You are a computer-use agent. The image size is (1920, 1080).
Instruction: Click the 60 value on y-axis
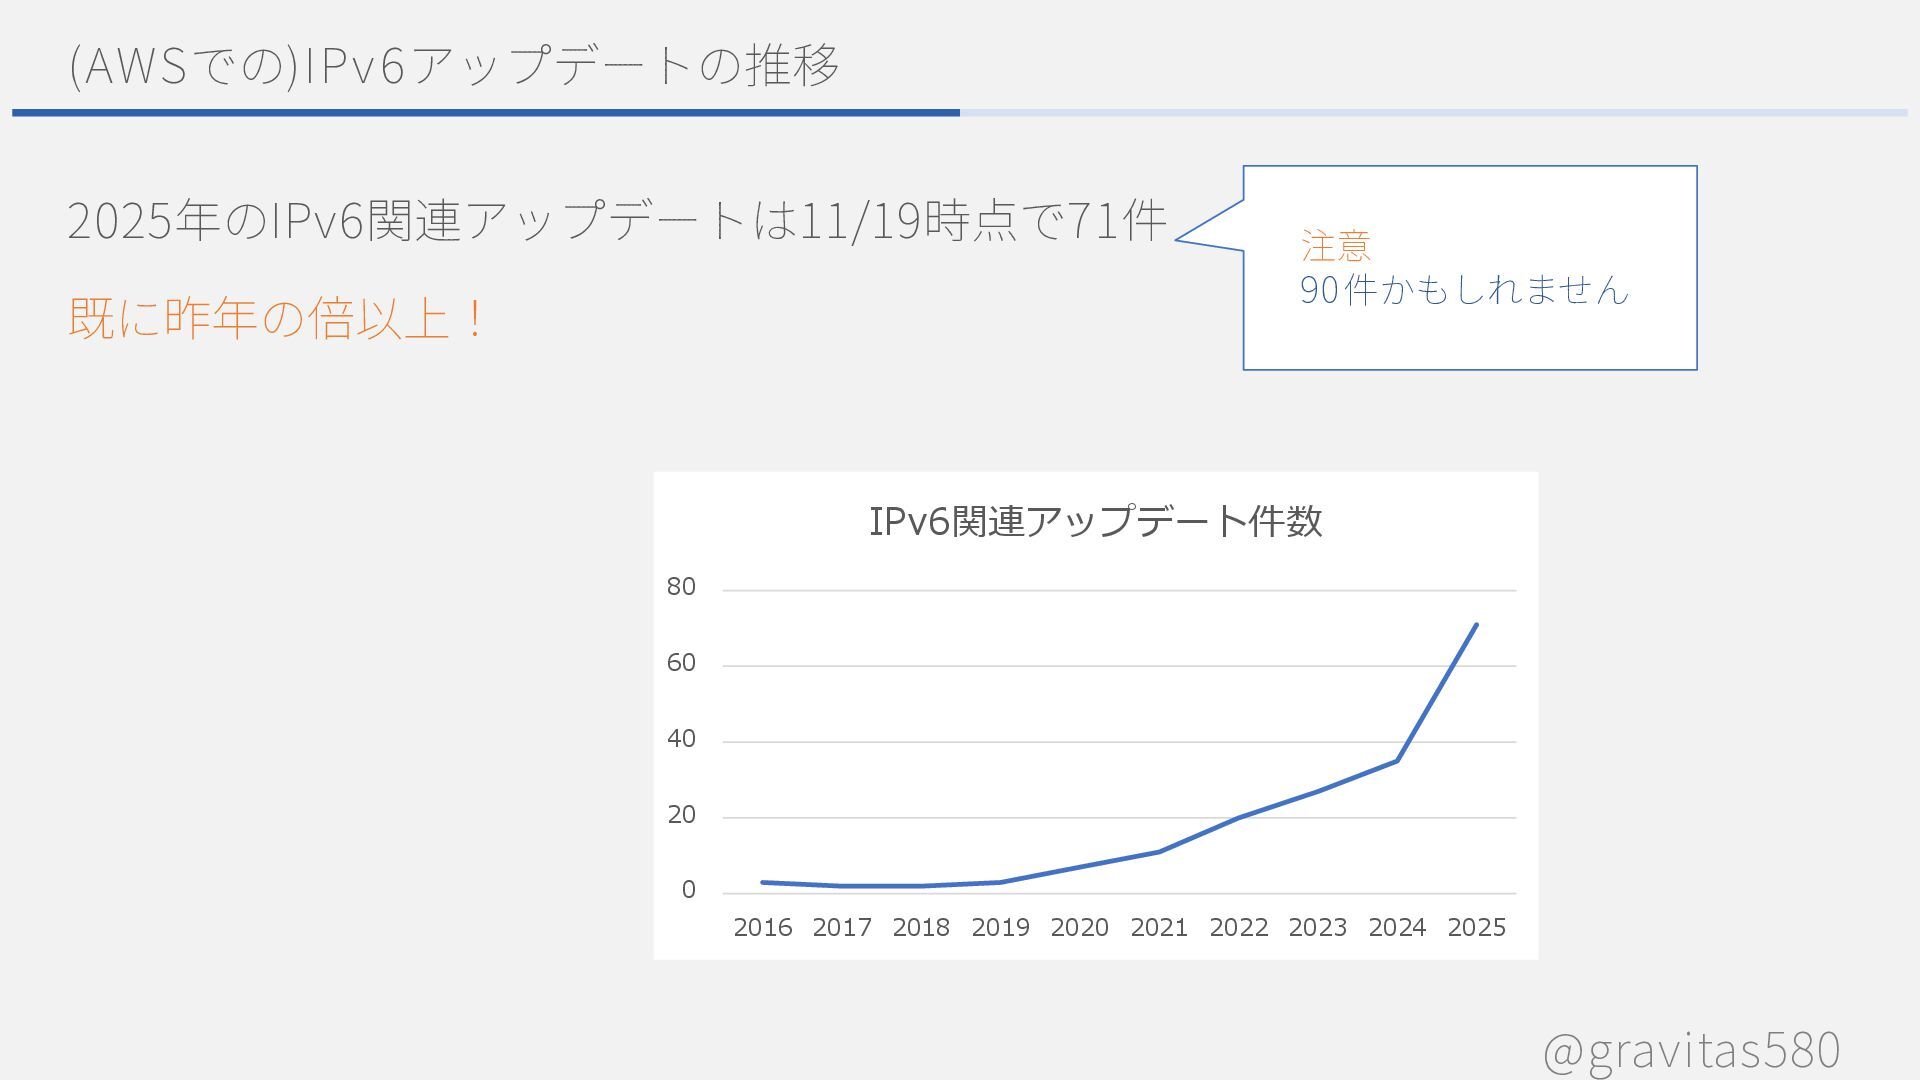coord(681,663)
